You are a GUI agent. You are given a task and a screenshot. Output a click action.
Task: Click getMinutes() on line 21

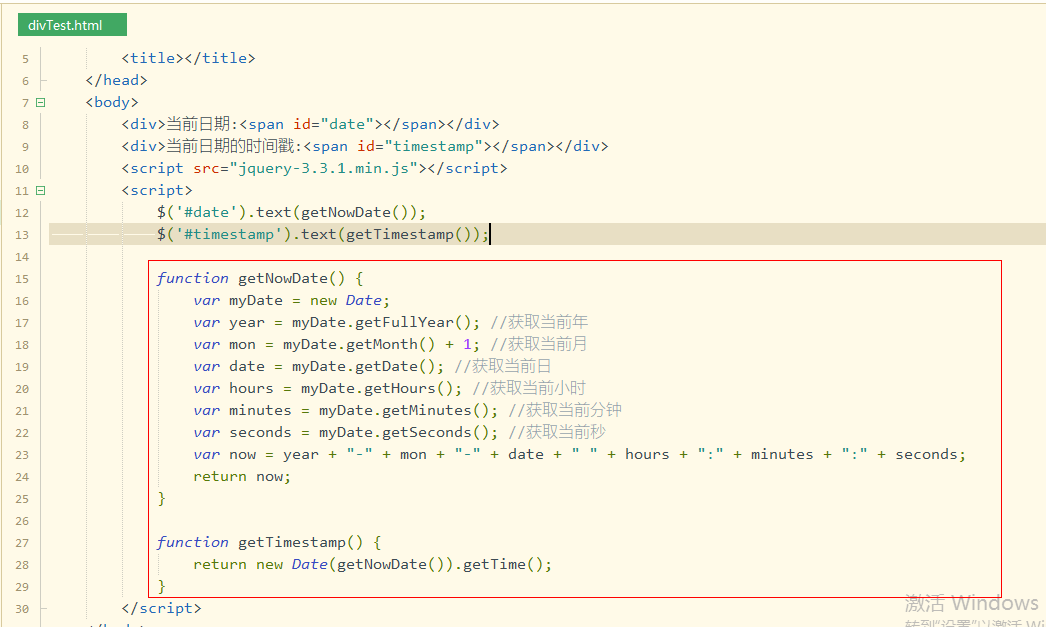coord(436,410)
